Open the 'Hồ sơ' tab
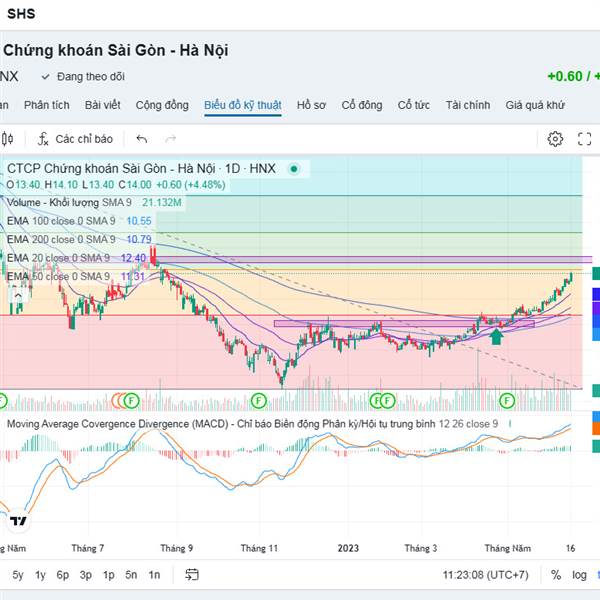The height and width of the screenshot is (600, 600). pos(311,105)
